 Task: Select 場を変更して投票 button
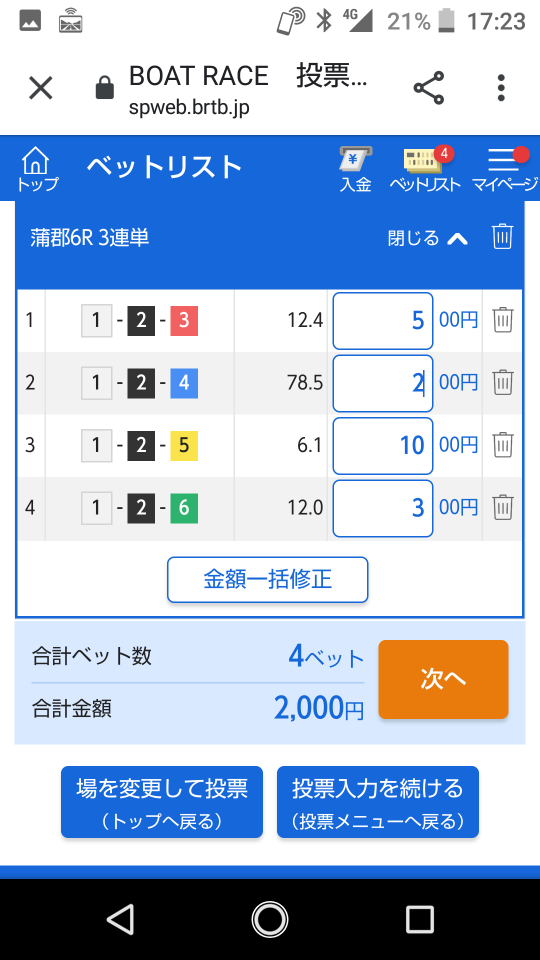[162, 802]
